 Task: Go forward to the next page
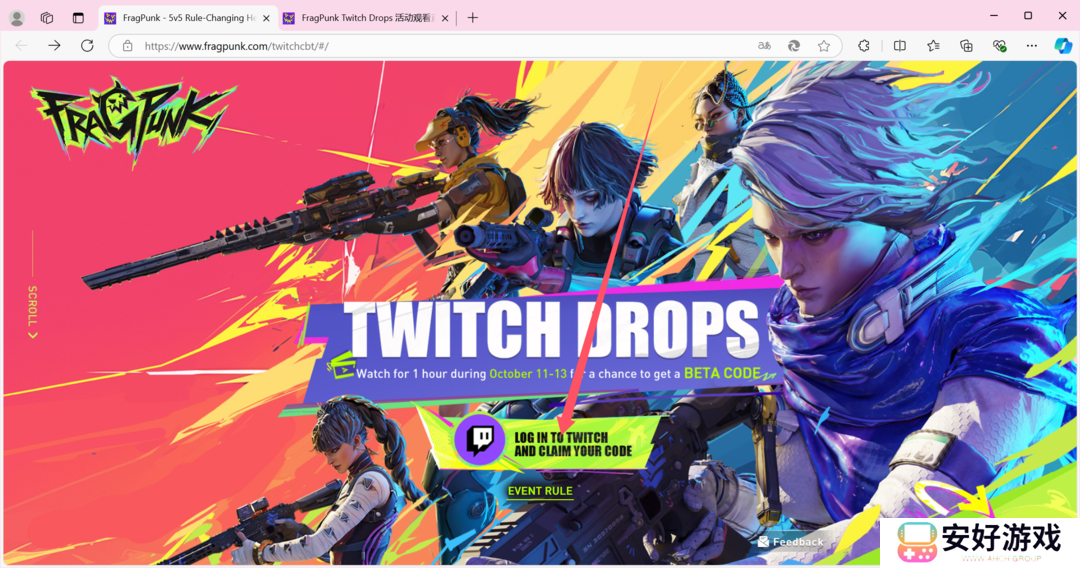(x=54, y=46)
